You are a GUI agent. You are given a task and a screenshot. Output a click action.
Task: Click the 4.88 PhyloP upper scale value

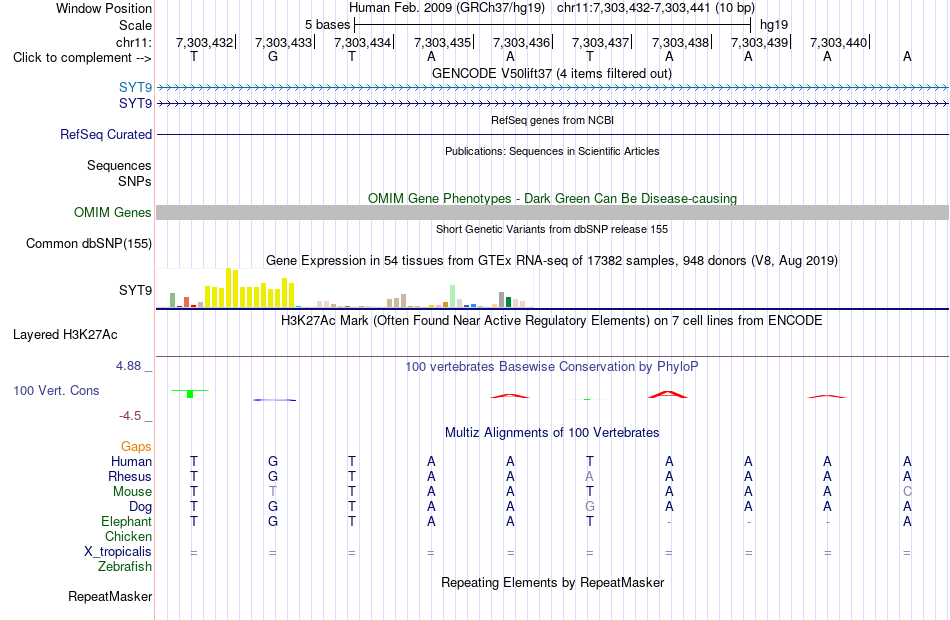point(128,366)
